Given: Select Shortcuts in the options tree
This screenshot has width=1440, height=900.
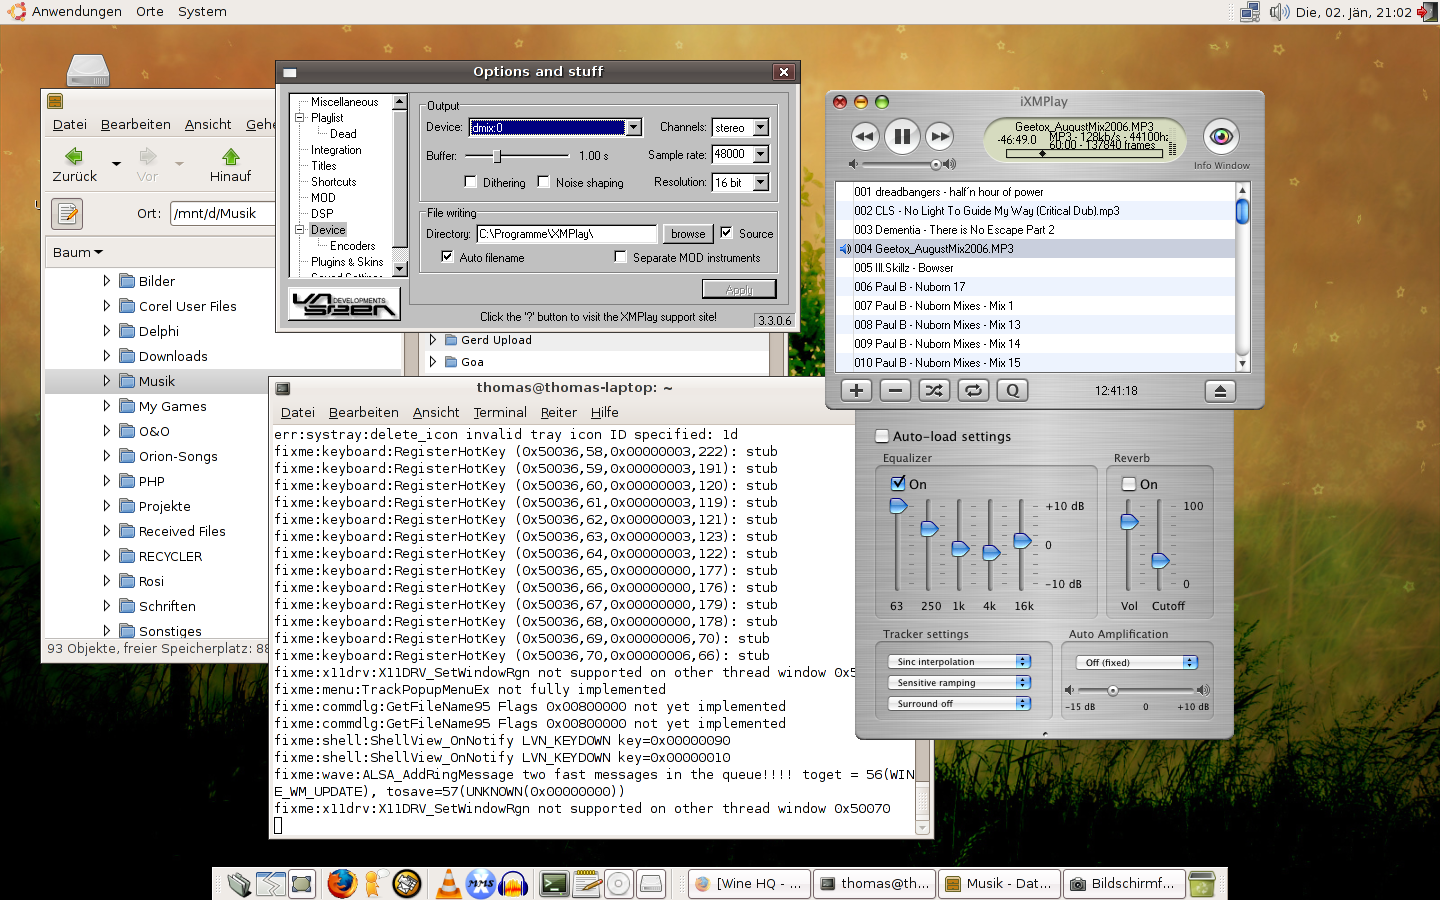Looking at the screenshot, I should (x=333, y=182).
